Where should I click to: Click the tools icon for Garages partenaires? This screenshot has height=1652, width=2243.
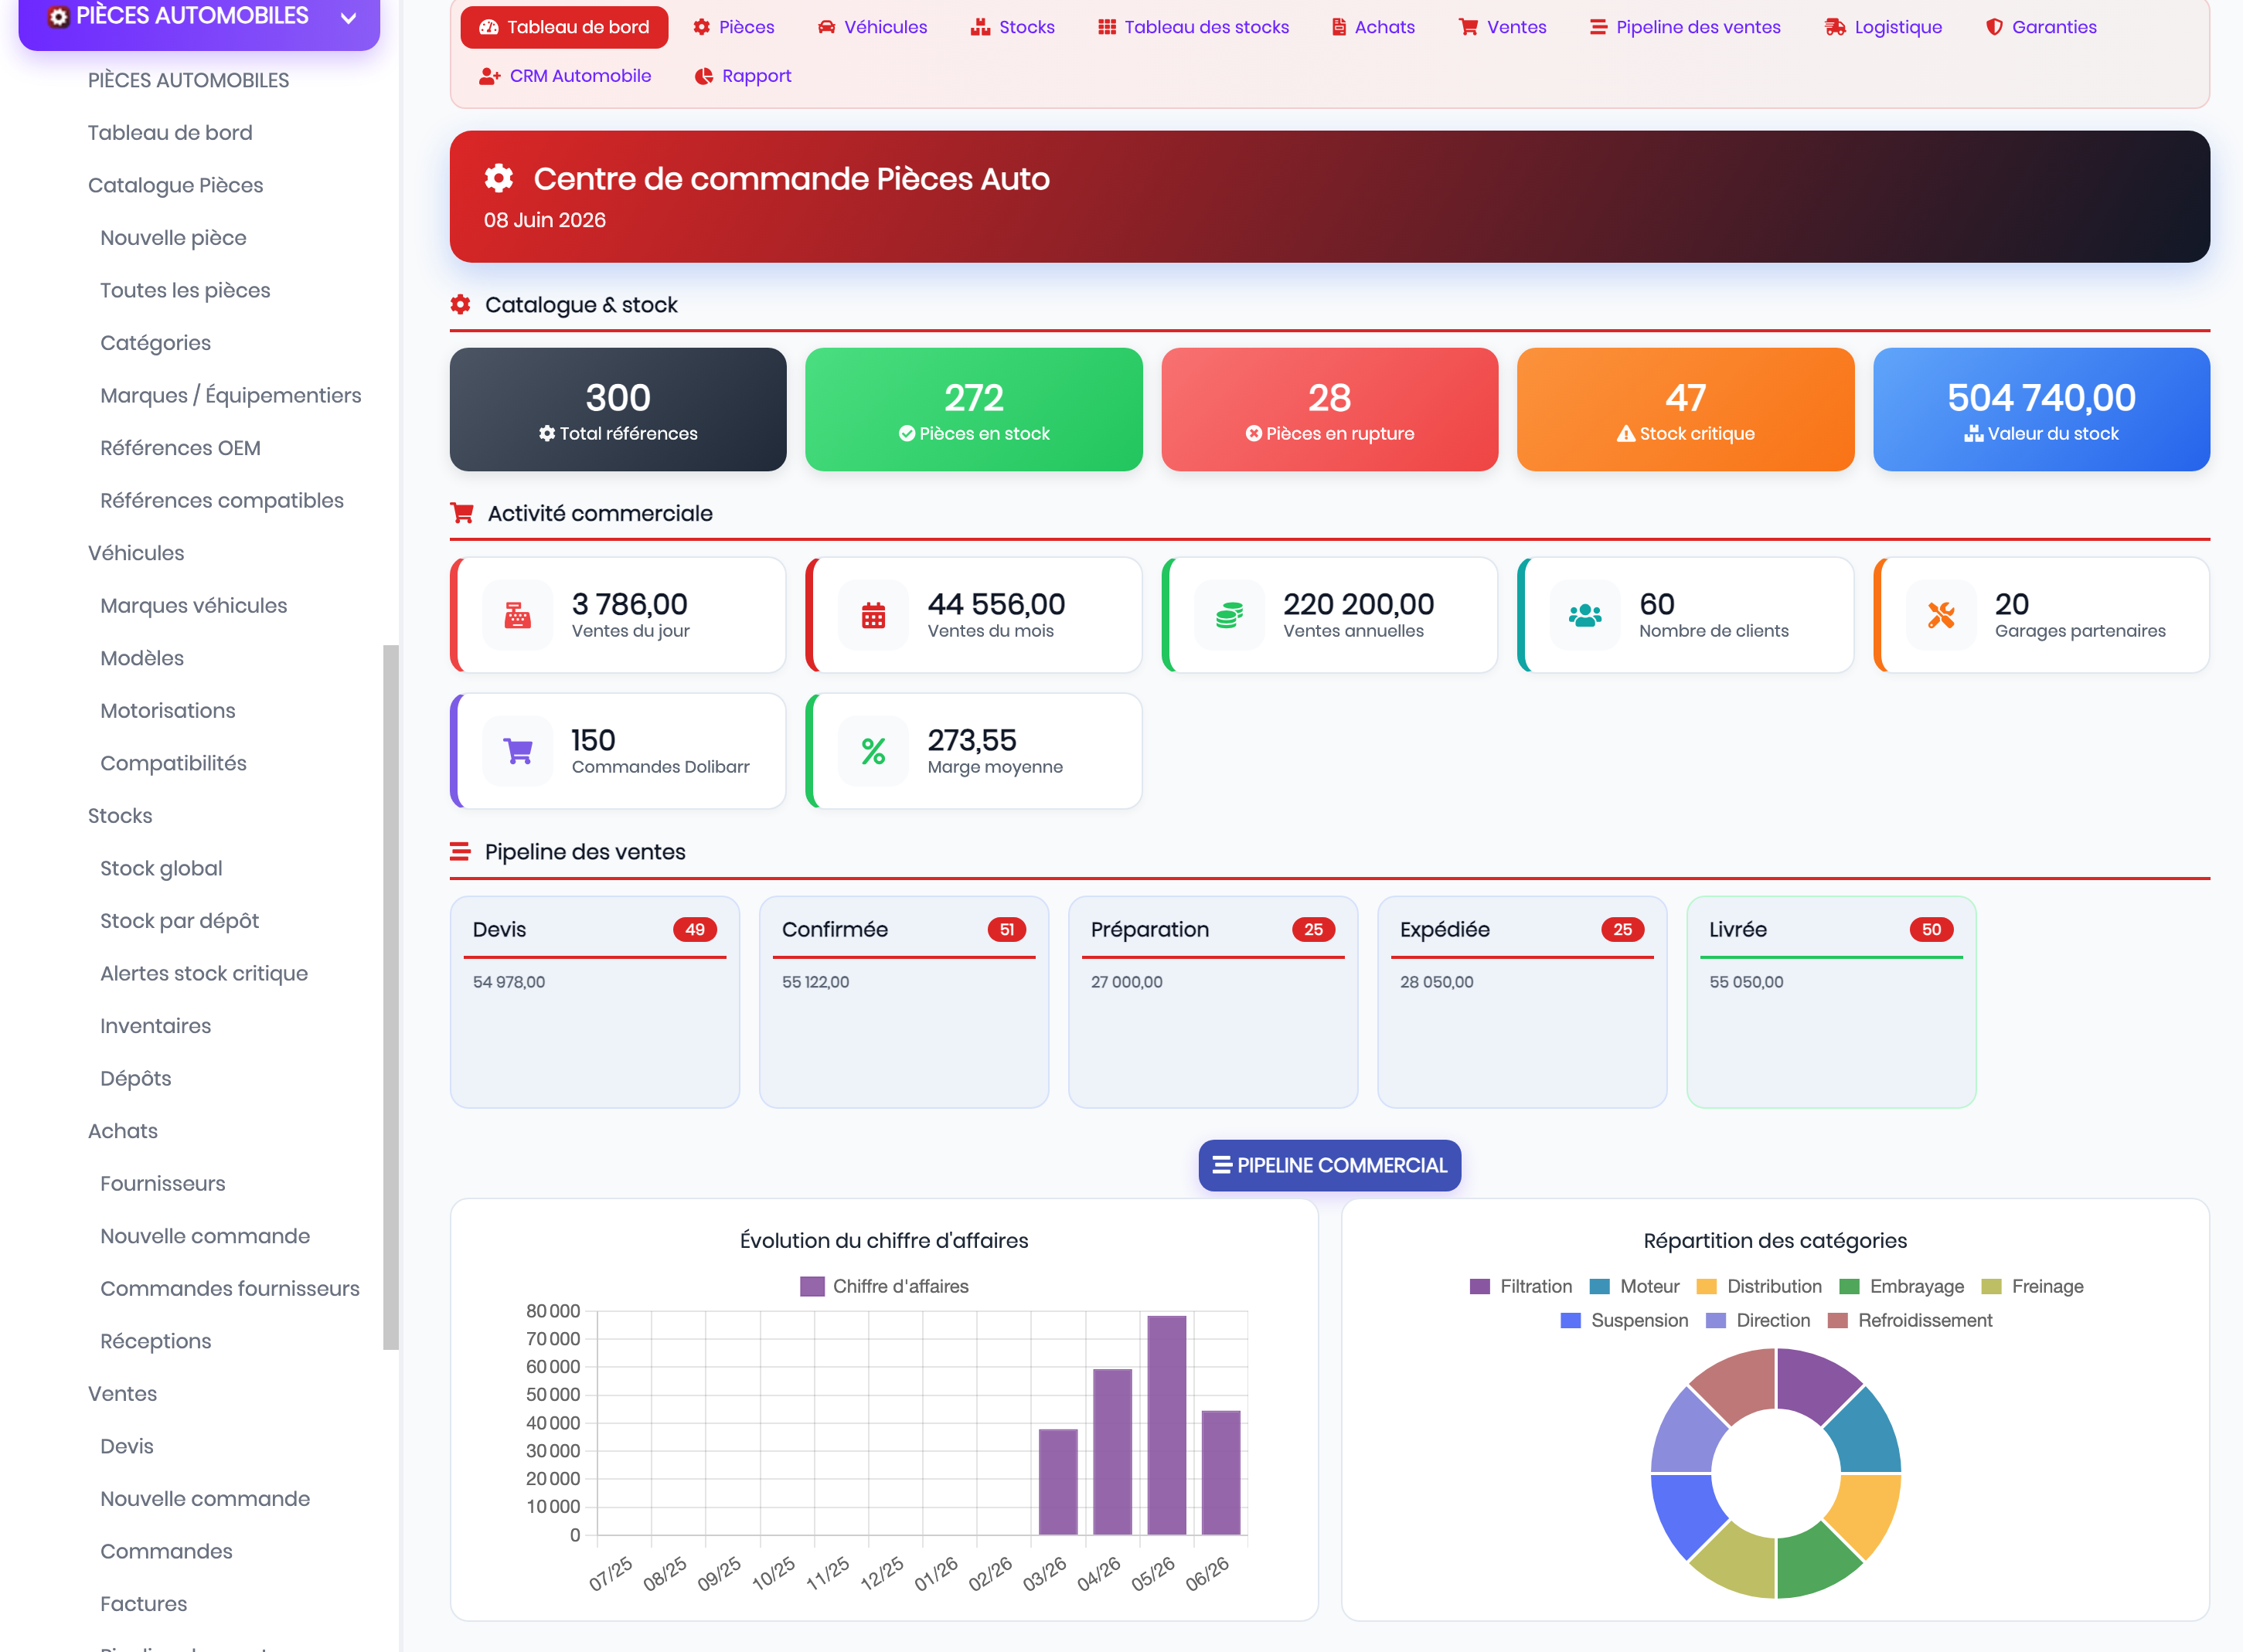pyautogui.click(x=1941, y=615)
